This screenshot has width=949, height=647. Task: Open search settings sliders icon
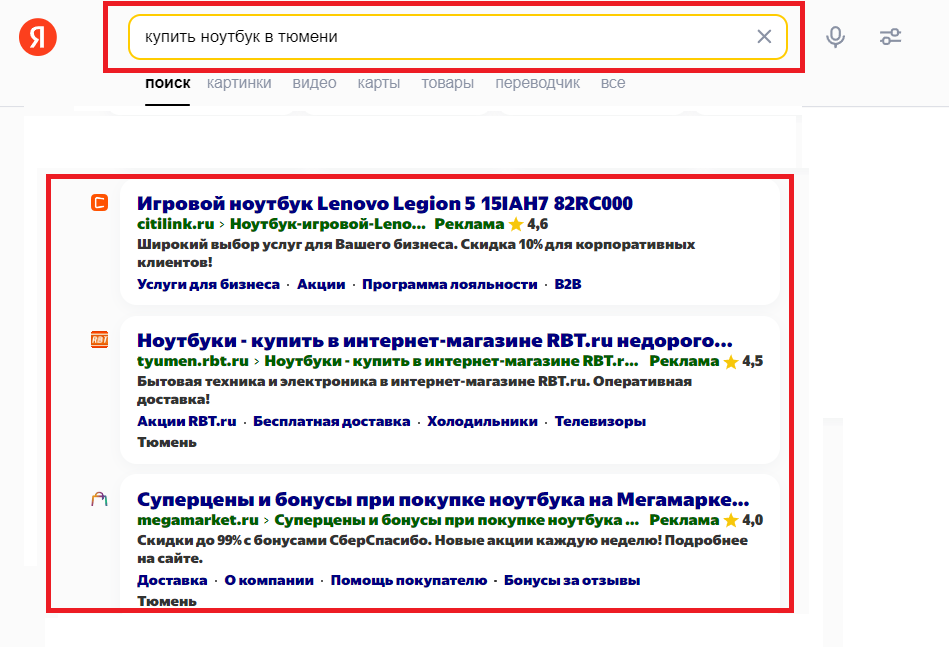tap(890, 37)
